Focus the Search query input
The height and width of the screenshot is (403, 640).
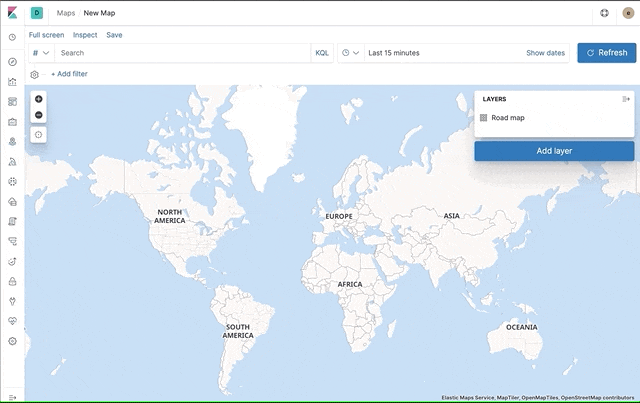tap(182, 53)
